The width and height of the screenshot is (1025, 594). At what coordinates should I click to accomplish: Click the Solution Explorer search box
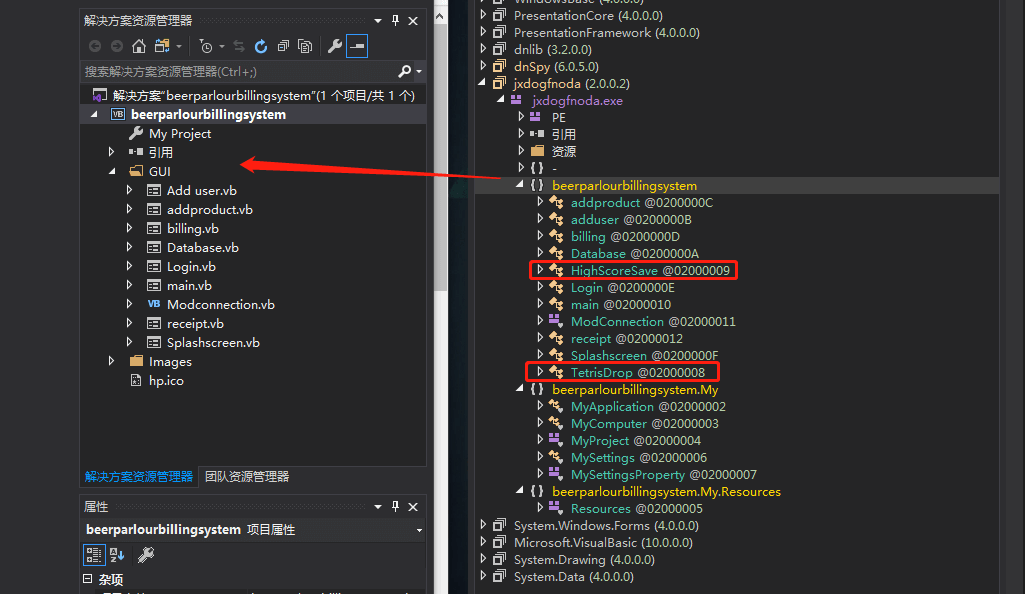click(239, 71)
